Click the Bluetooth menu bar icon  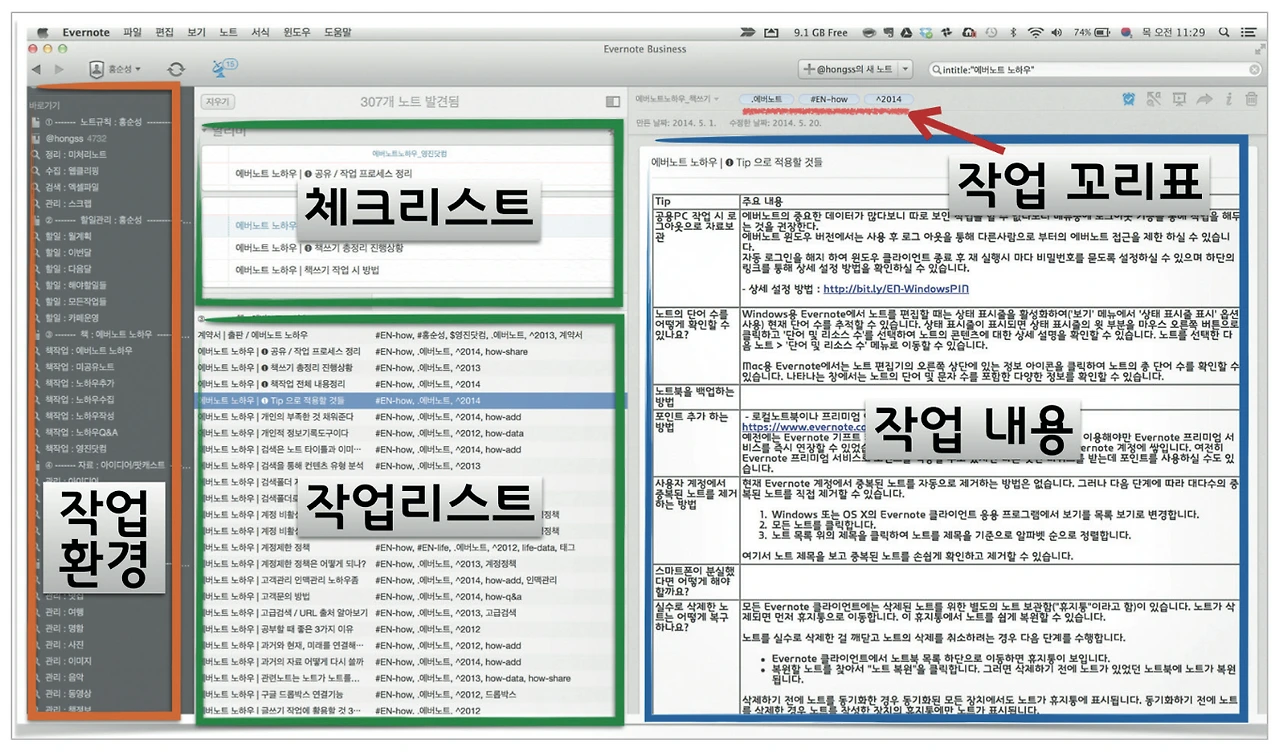coord(1012,32)
